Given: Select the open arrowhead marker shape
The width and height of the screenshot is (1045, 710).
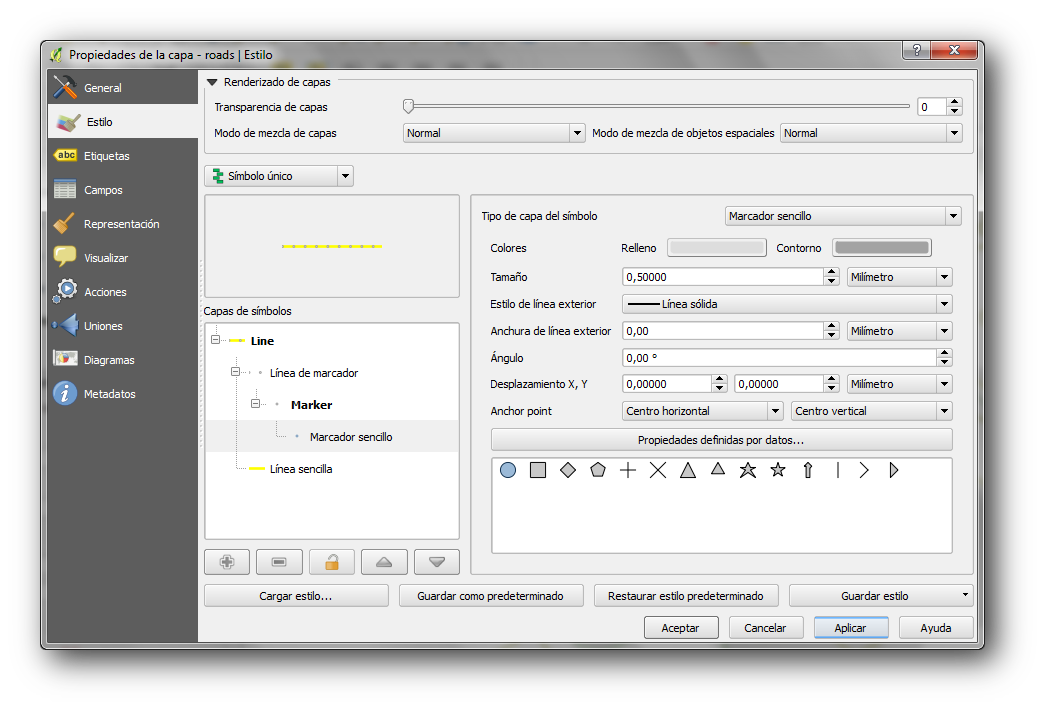Looking at the screenshot, I should click(x=864, y=471).
